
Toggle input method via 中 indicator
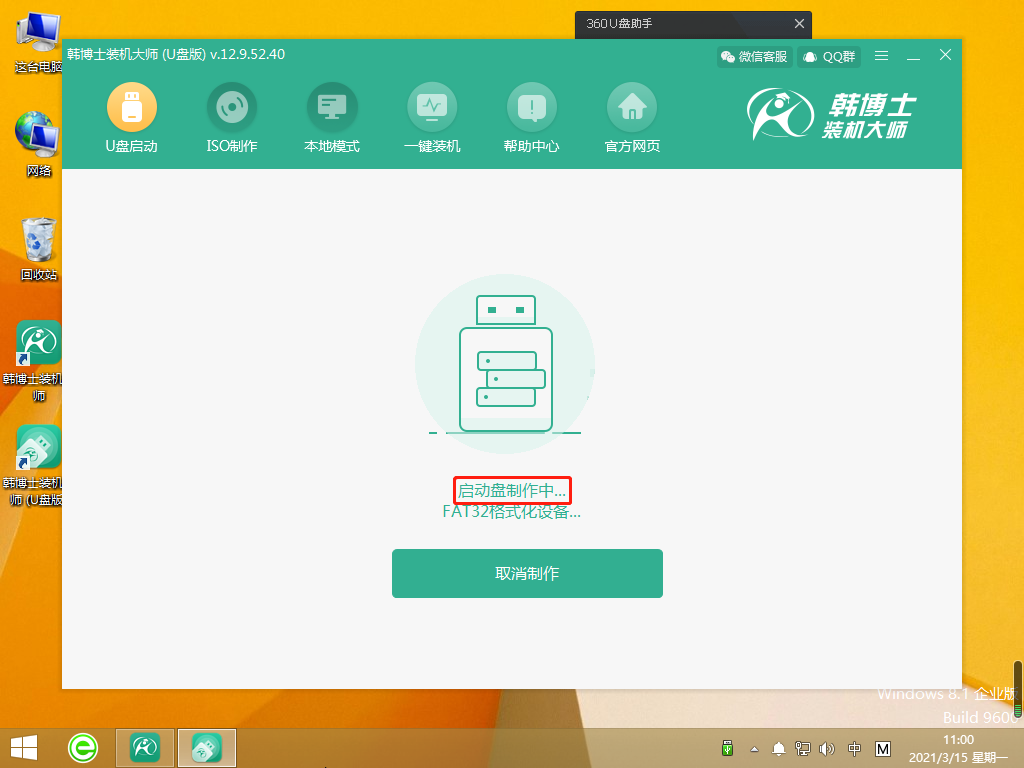point(855,747)
